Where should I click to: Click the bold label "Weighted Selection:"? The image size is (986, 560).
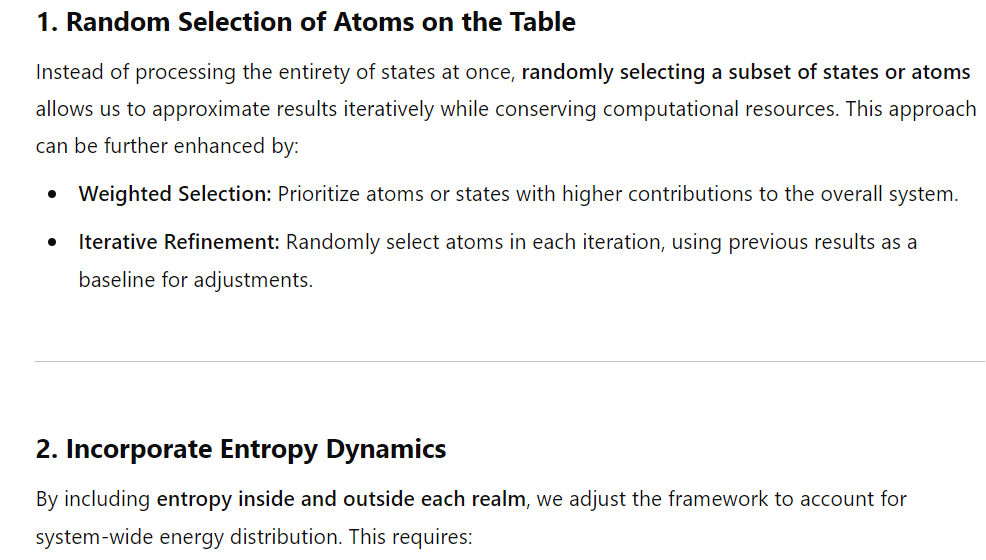(x=175, y=194)
